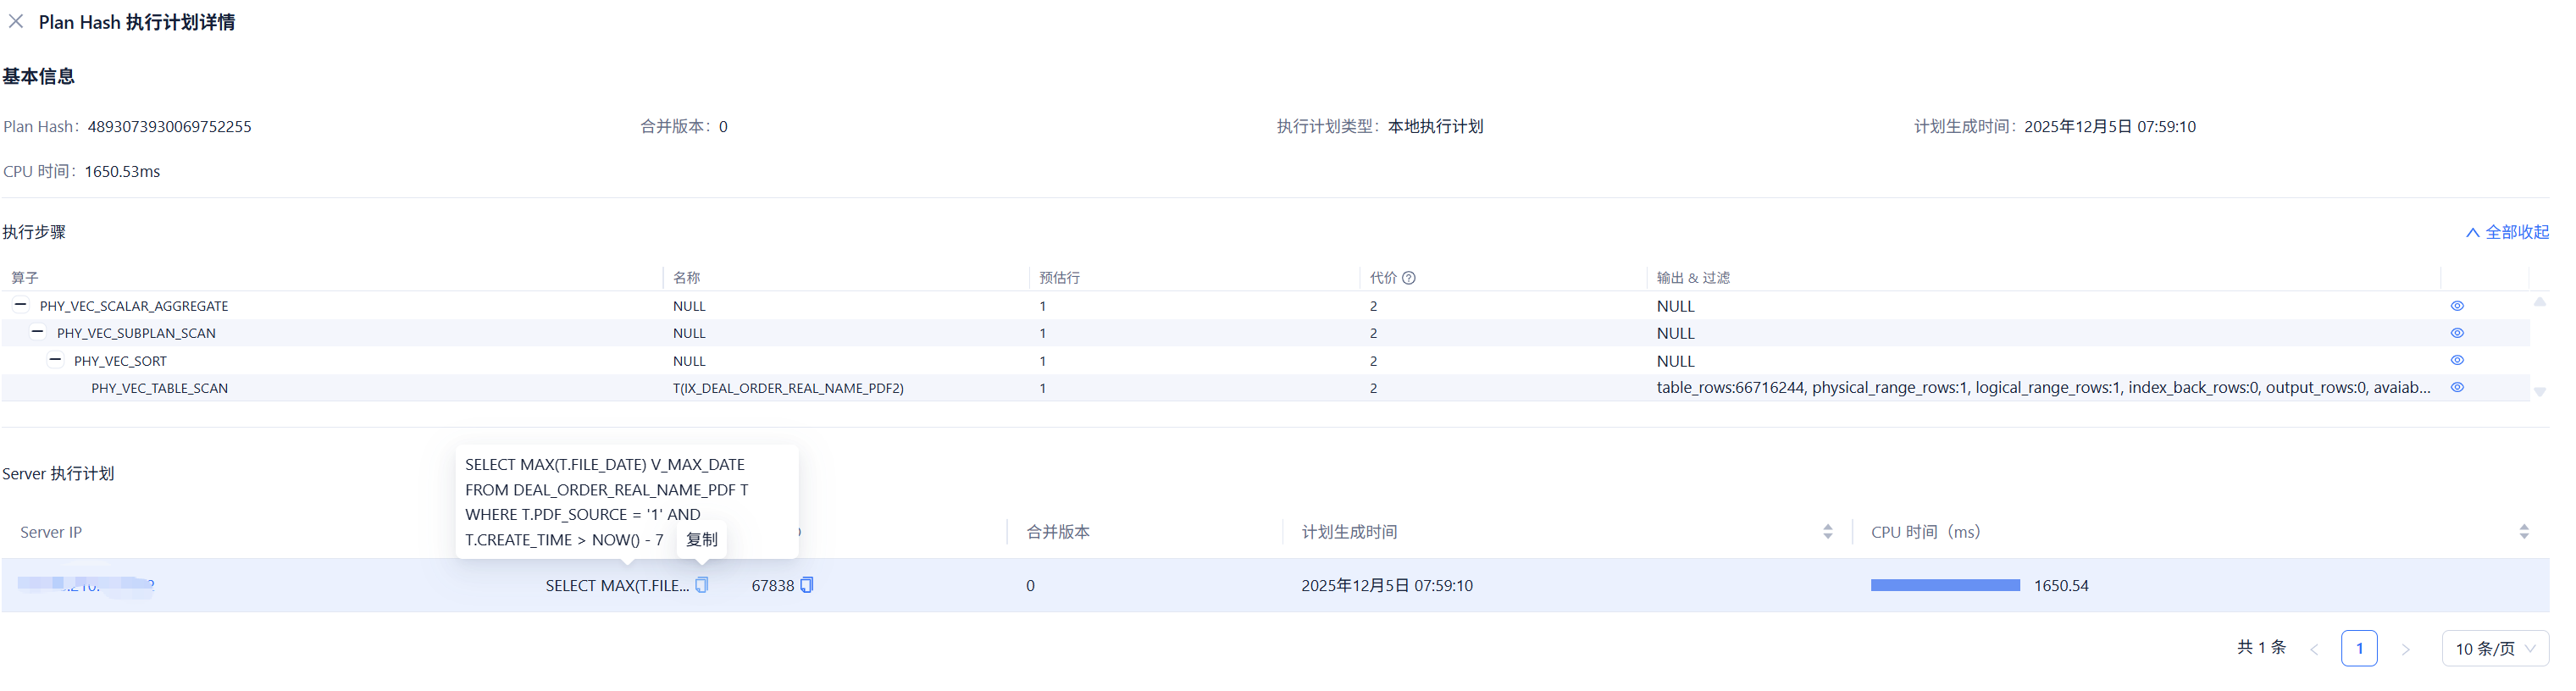The image size is (2576, 691).
Task: Open the blurred Server IP link
Action: (x=86, y=585)
